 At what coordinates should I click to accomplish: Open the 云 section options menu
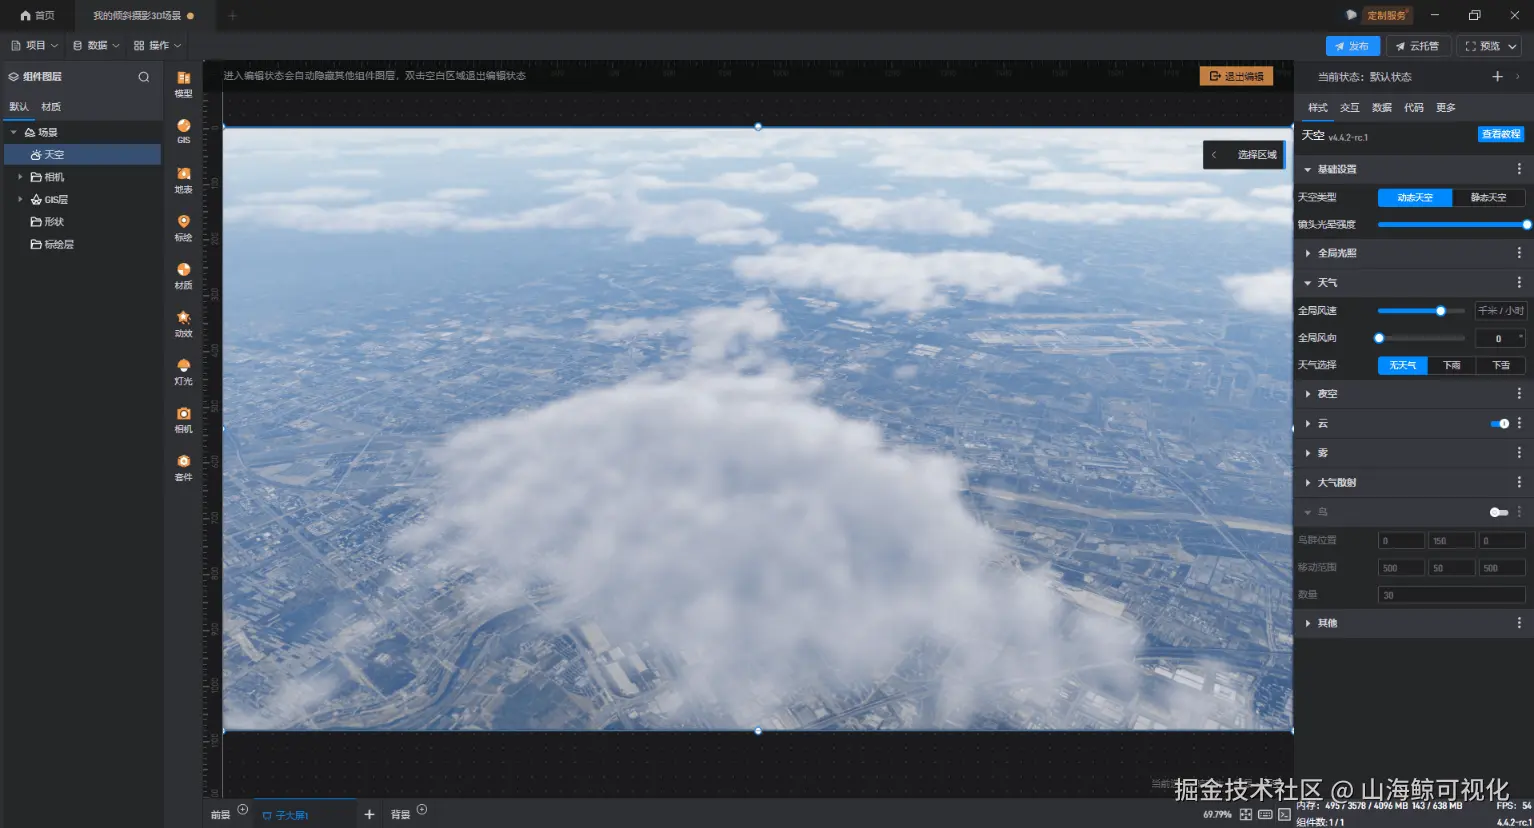click(1519, 424)
